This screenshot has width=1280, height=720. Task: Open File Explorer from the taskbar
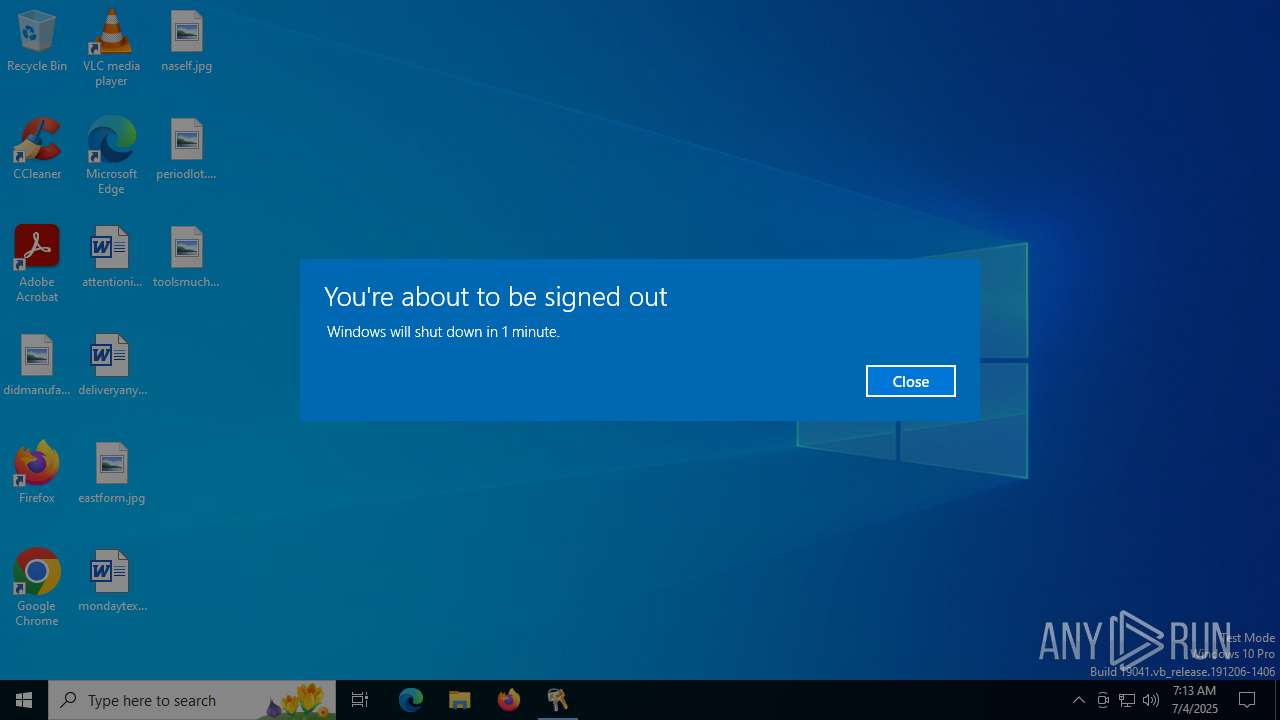point(459,700)
